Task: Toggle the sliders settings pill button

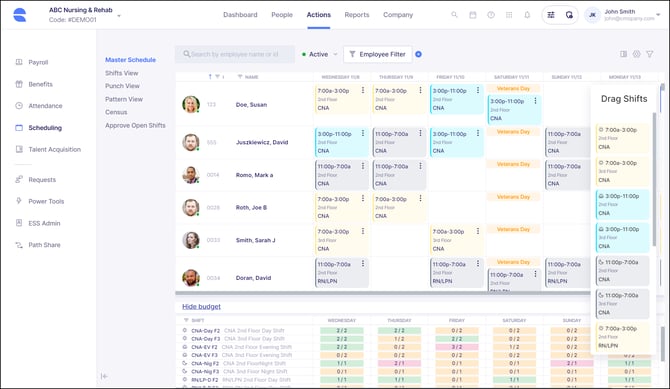Action: pos(551,15)
